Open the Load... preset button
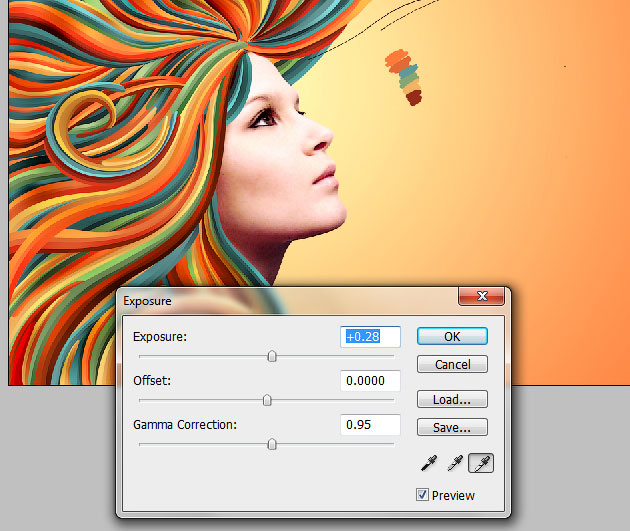Image resolution: width=630 pixels, height=531 pixels. [x=452, y=399]
